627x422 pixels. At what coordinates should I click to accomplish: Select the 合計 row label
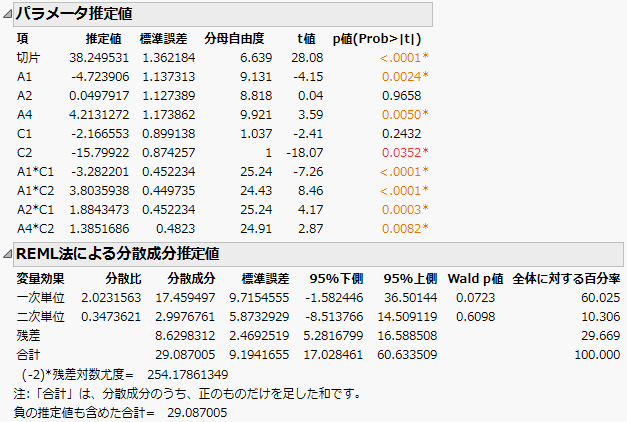pos(28,355)
